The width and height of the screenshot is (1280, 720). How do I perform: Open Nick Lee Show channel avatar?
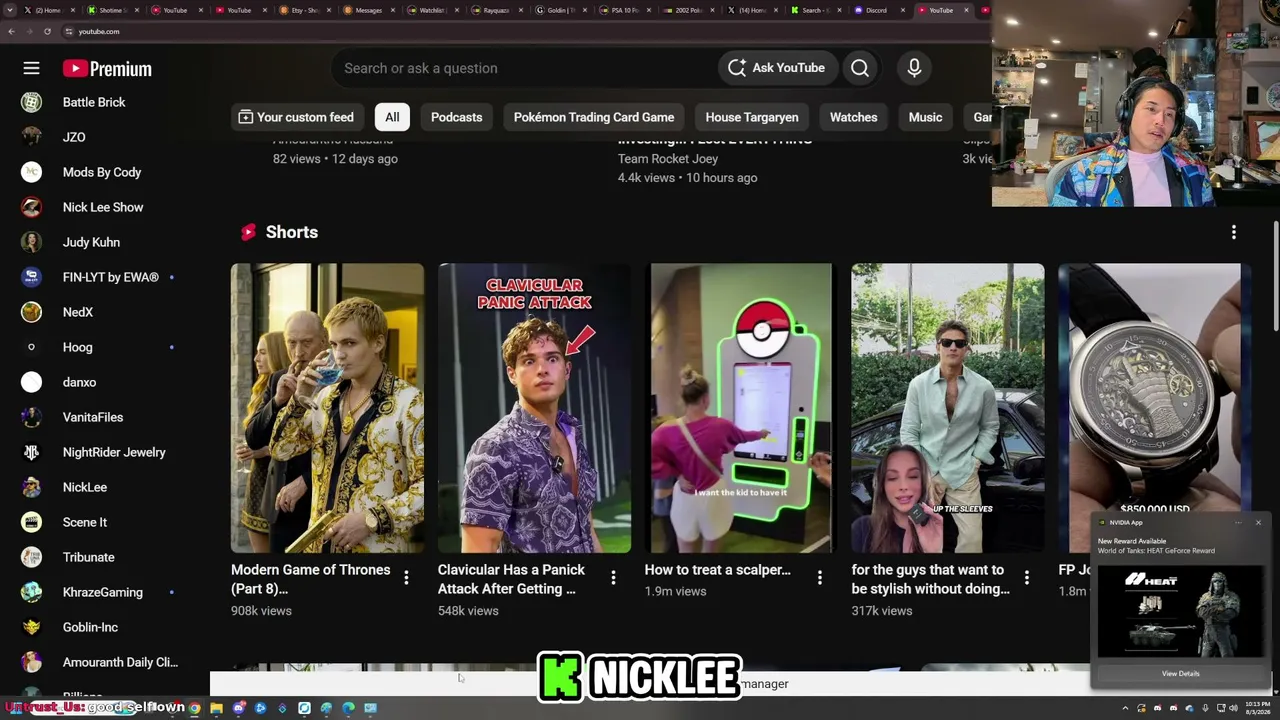31,207
